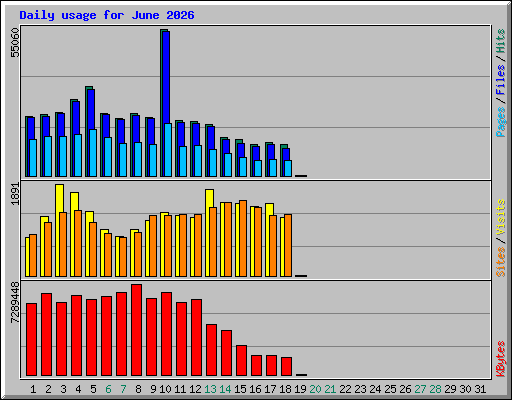512x400 pixels.
Task: Click day 15 on the date axis
Action: click(240, 389)
